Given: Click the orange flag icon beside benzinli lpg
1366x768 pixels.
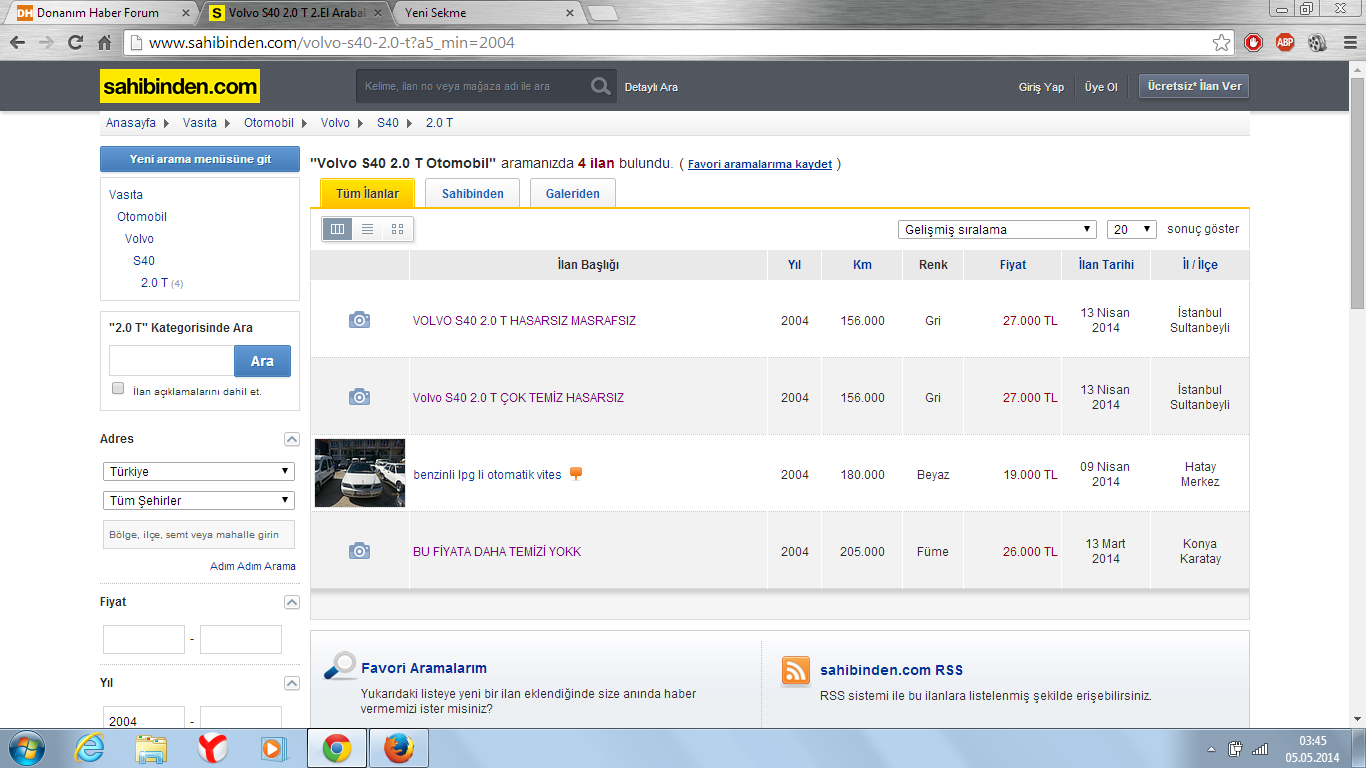Looking at the screenshot, I should coord(576,474).
